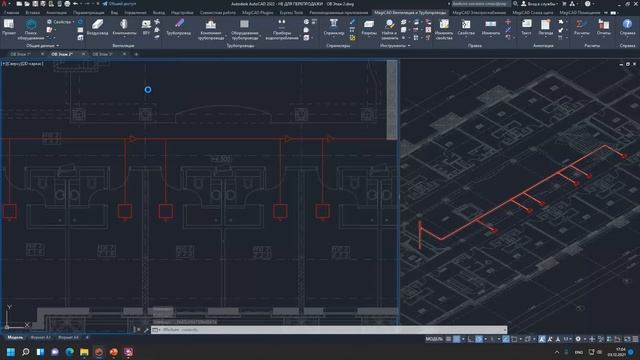Select the Воздуховод duct tool
640x360 pixels.
click(98, 27)
